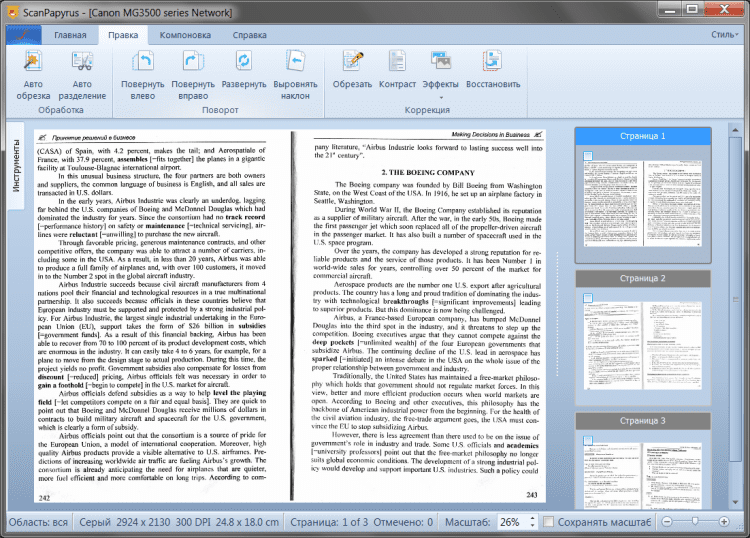Click the ScanPapyrus title bar app icon
750x538 pixels.
point(12,12)
